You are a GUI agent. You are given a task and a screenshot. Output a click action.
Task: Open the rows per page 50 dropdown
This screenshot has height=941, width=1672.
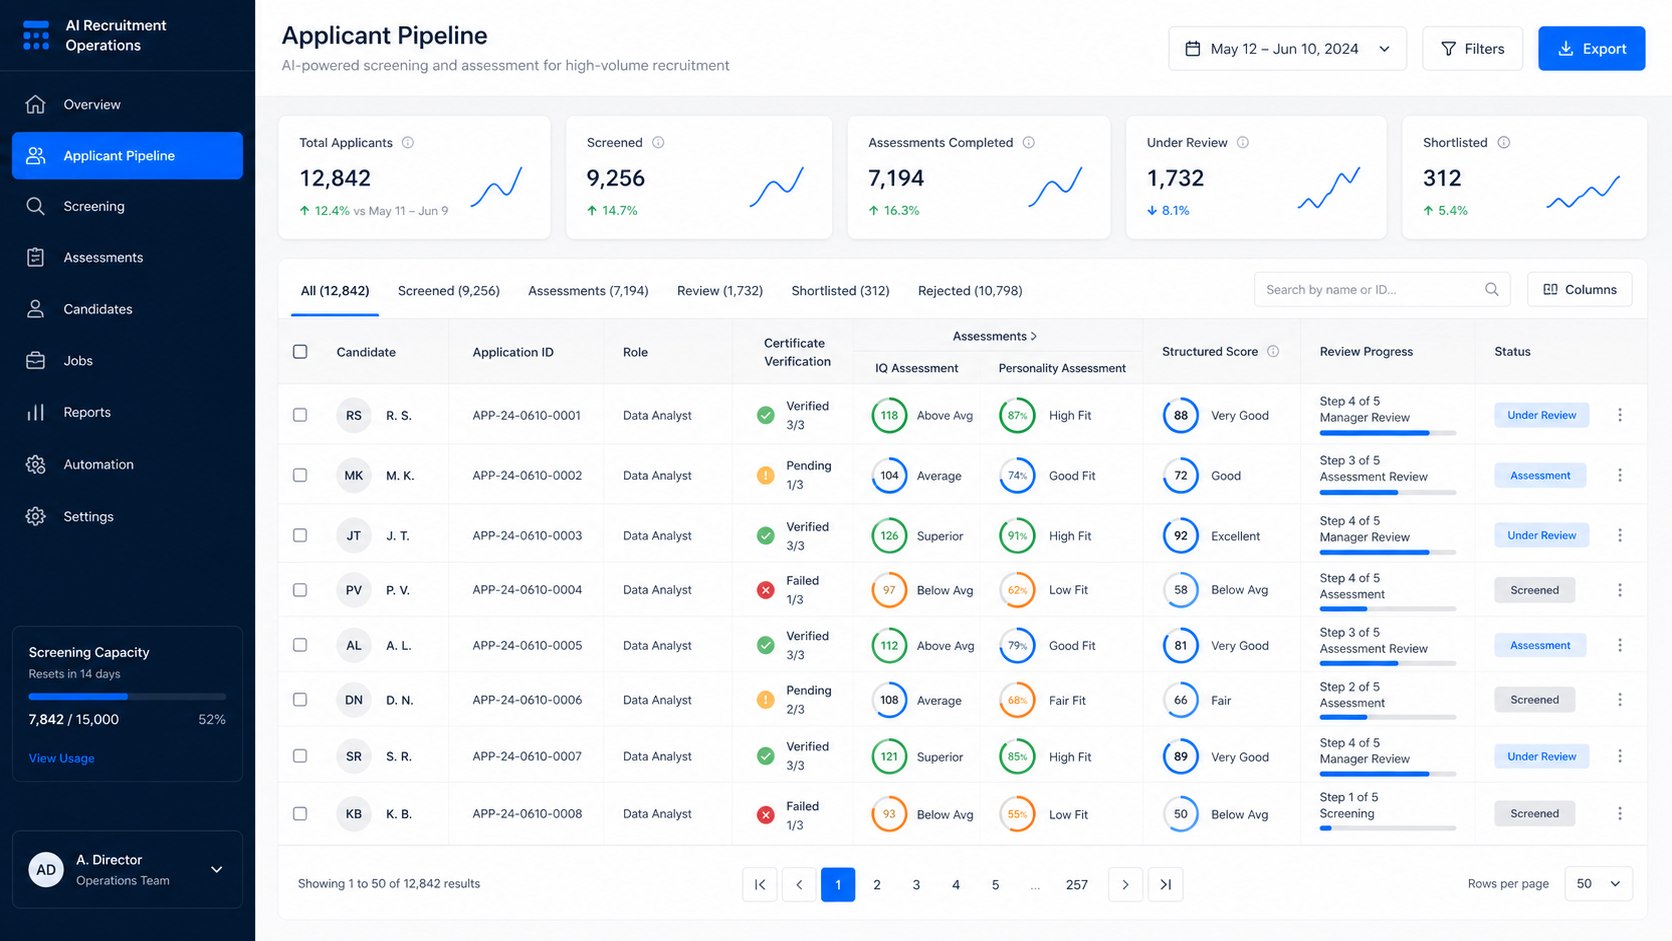pos(1598,884)
